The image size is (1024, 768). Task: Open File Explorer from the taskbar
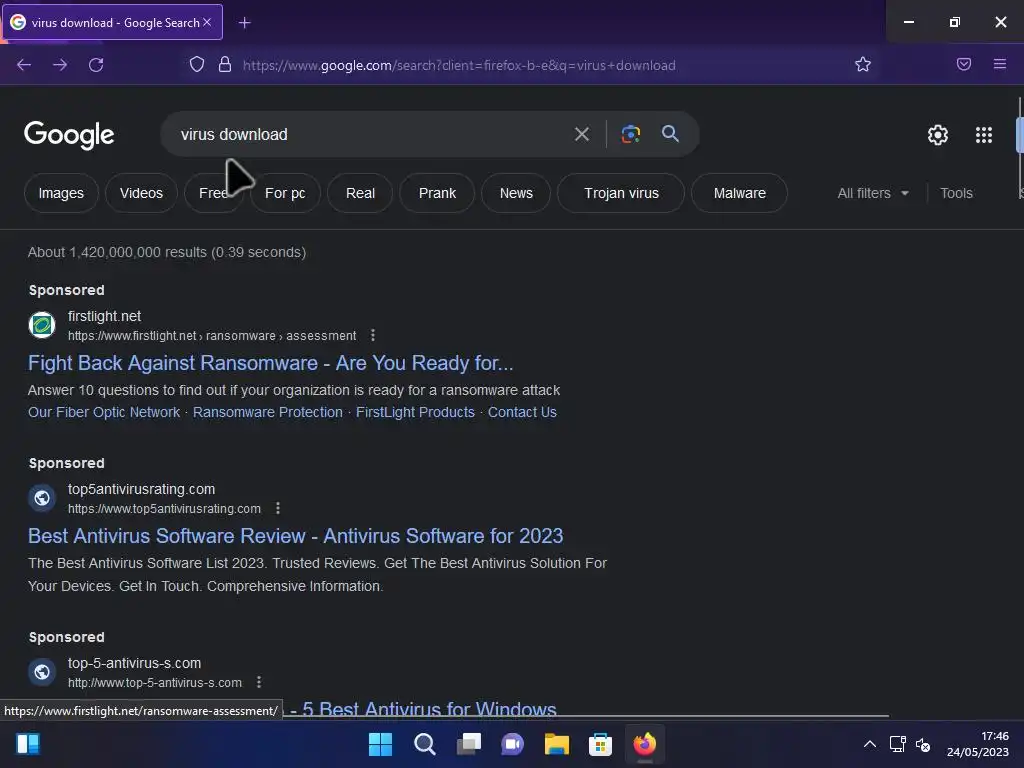[556, 744]
